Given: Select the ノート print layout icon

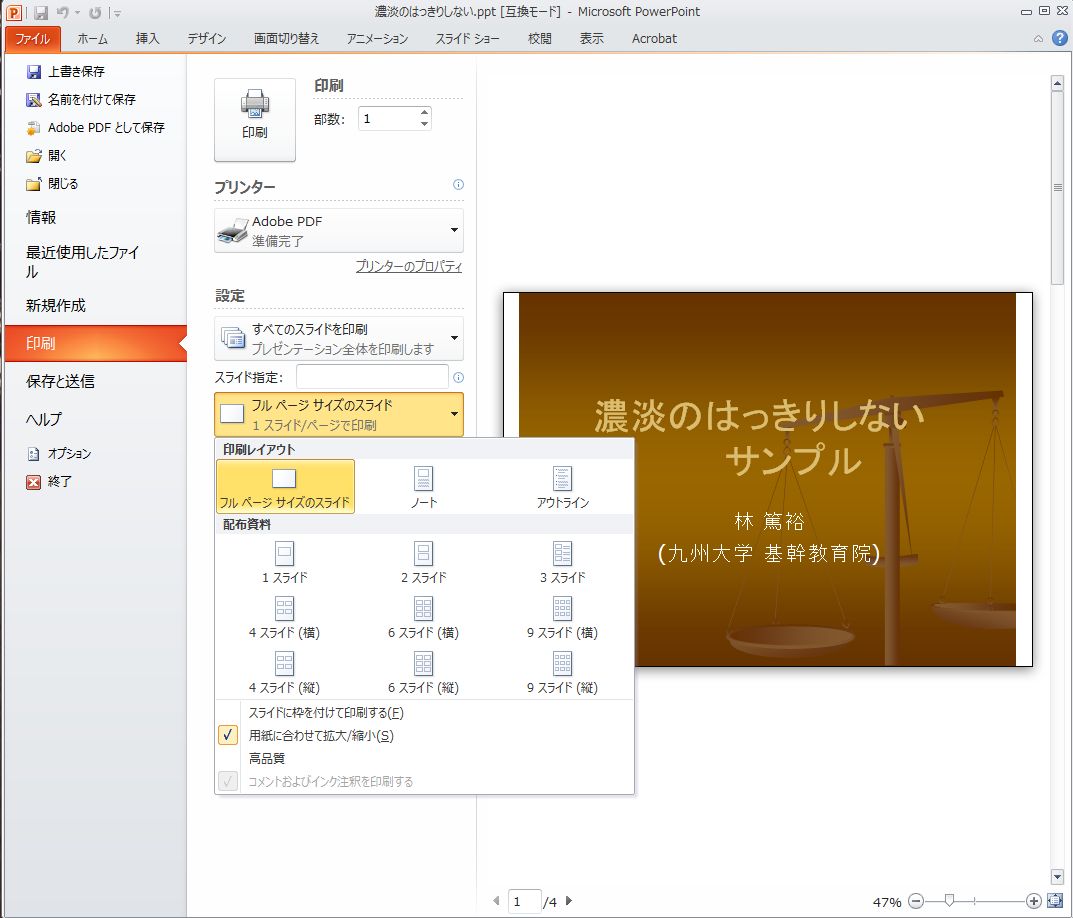Looking at the screenshot, I should 424,486.
